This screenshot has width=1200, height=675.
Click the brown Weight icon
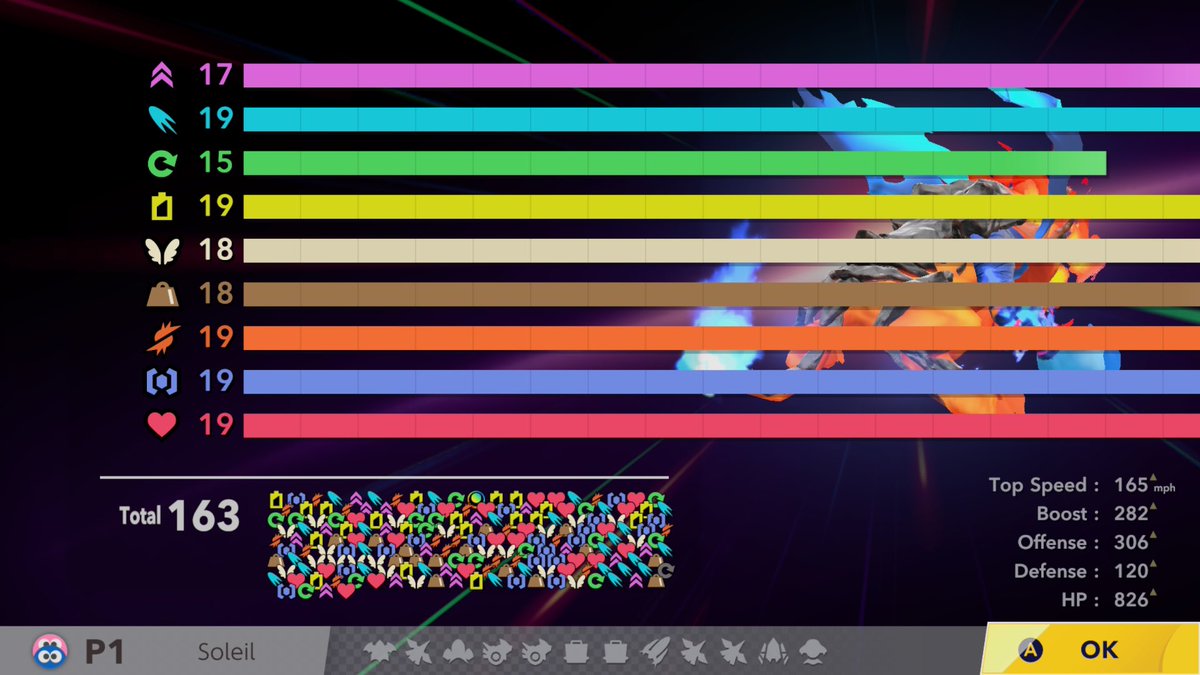click(161, 294)
